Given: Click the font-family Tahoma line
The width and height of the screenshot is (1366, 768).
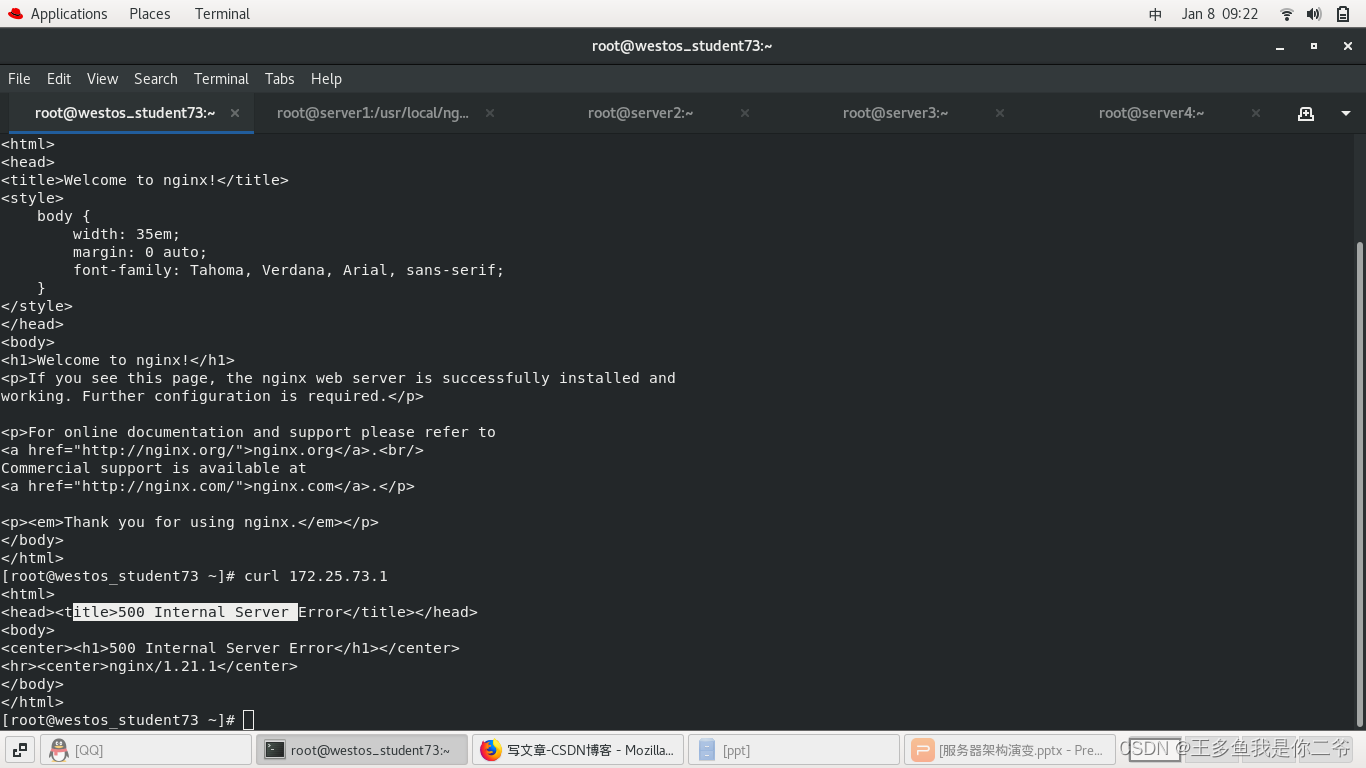Looking at the screenshot, I should click(289, 270).
